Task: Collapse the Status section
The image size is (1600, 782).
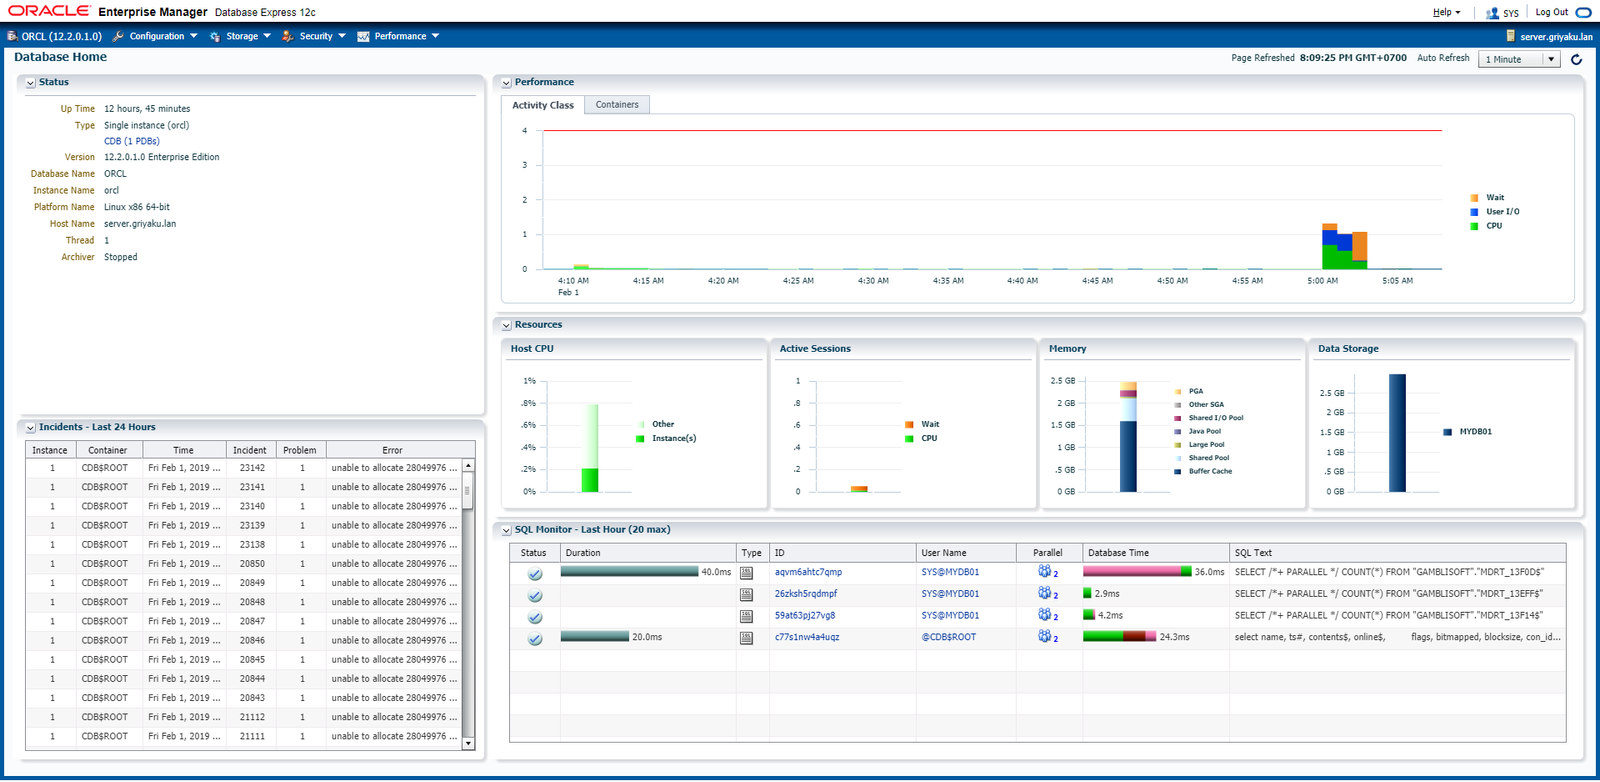Action: pos(31,83)
